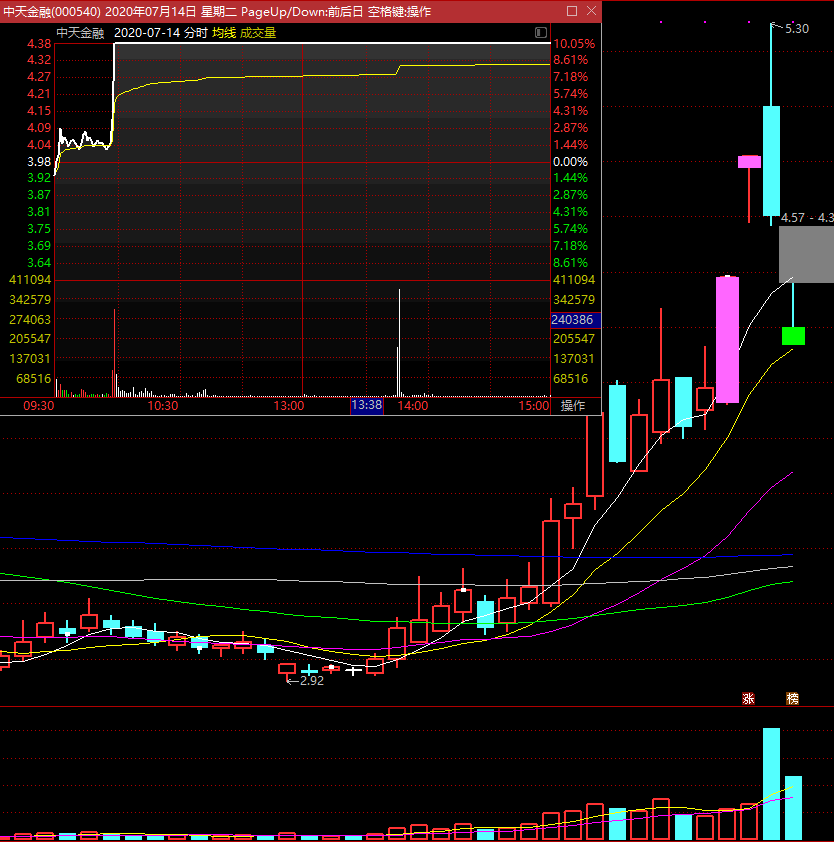The height and width of the screenshot is (842, 834).
Task: Click the 10.05% limit-up label on the right axis
Action: pyautogui.click(x=574, y=44)
